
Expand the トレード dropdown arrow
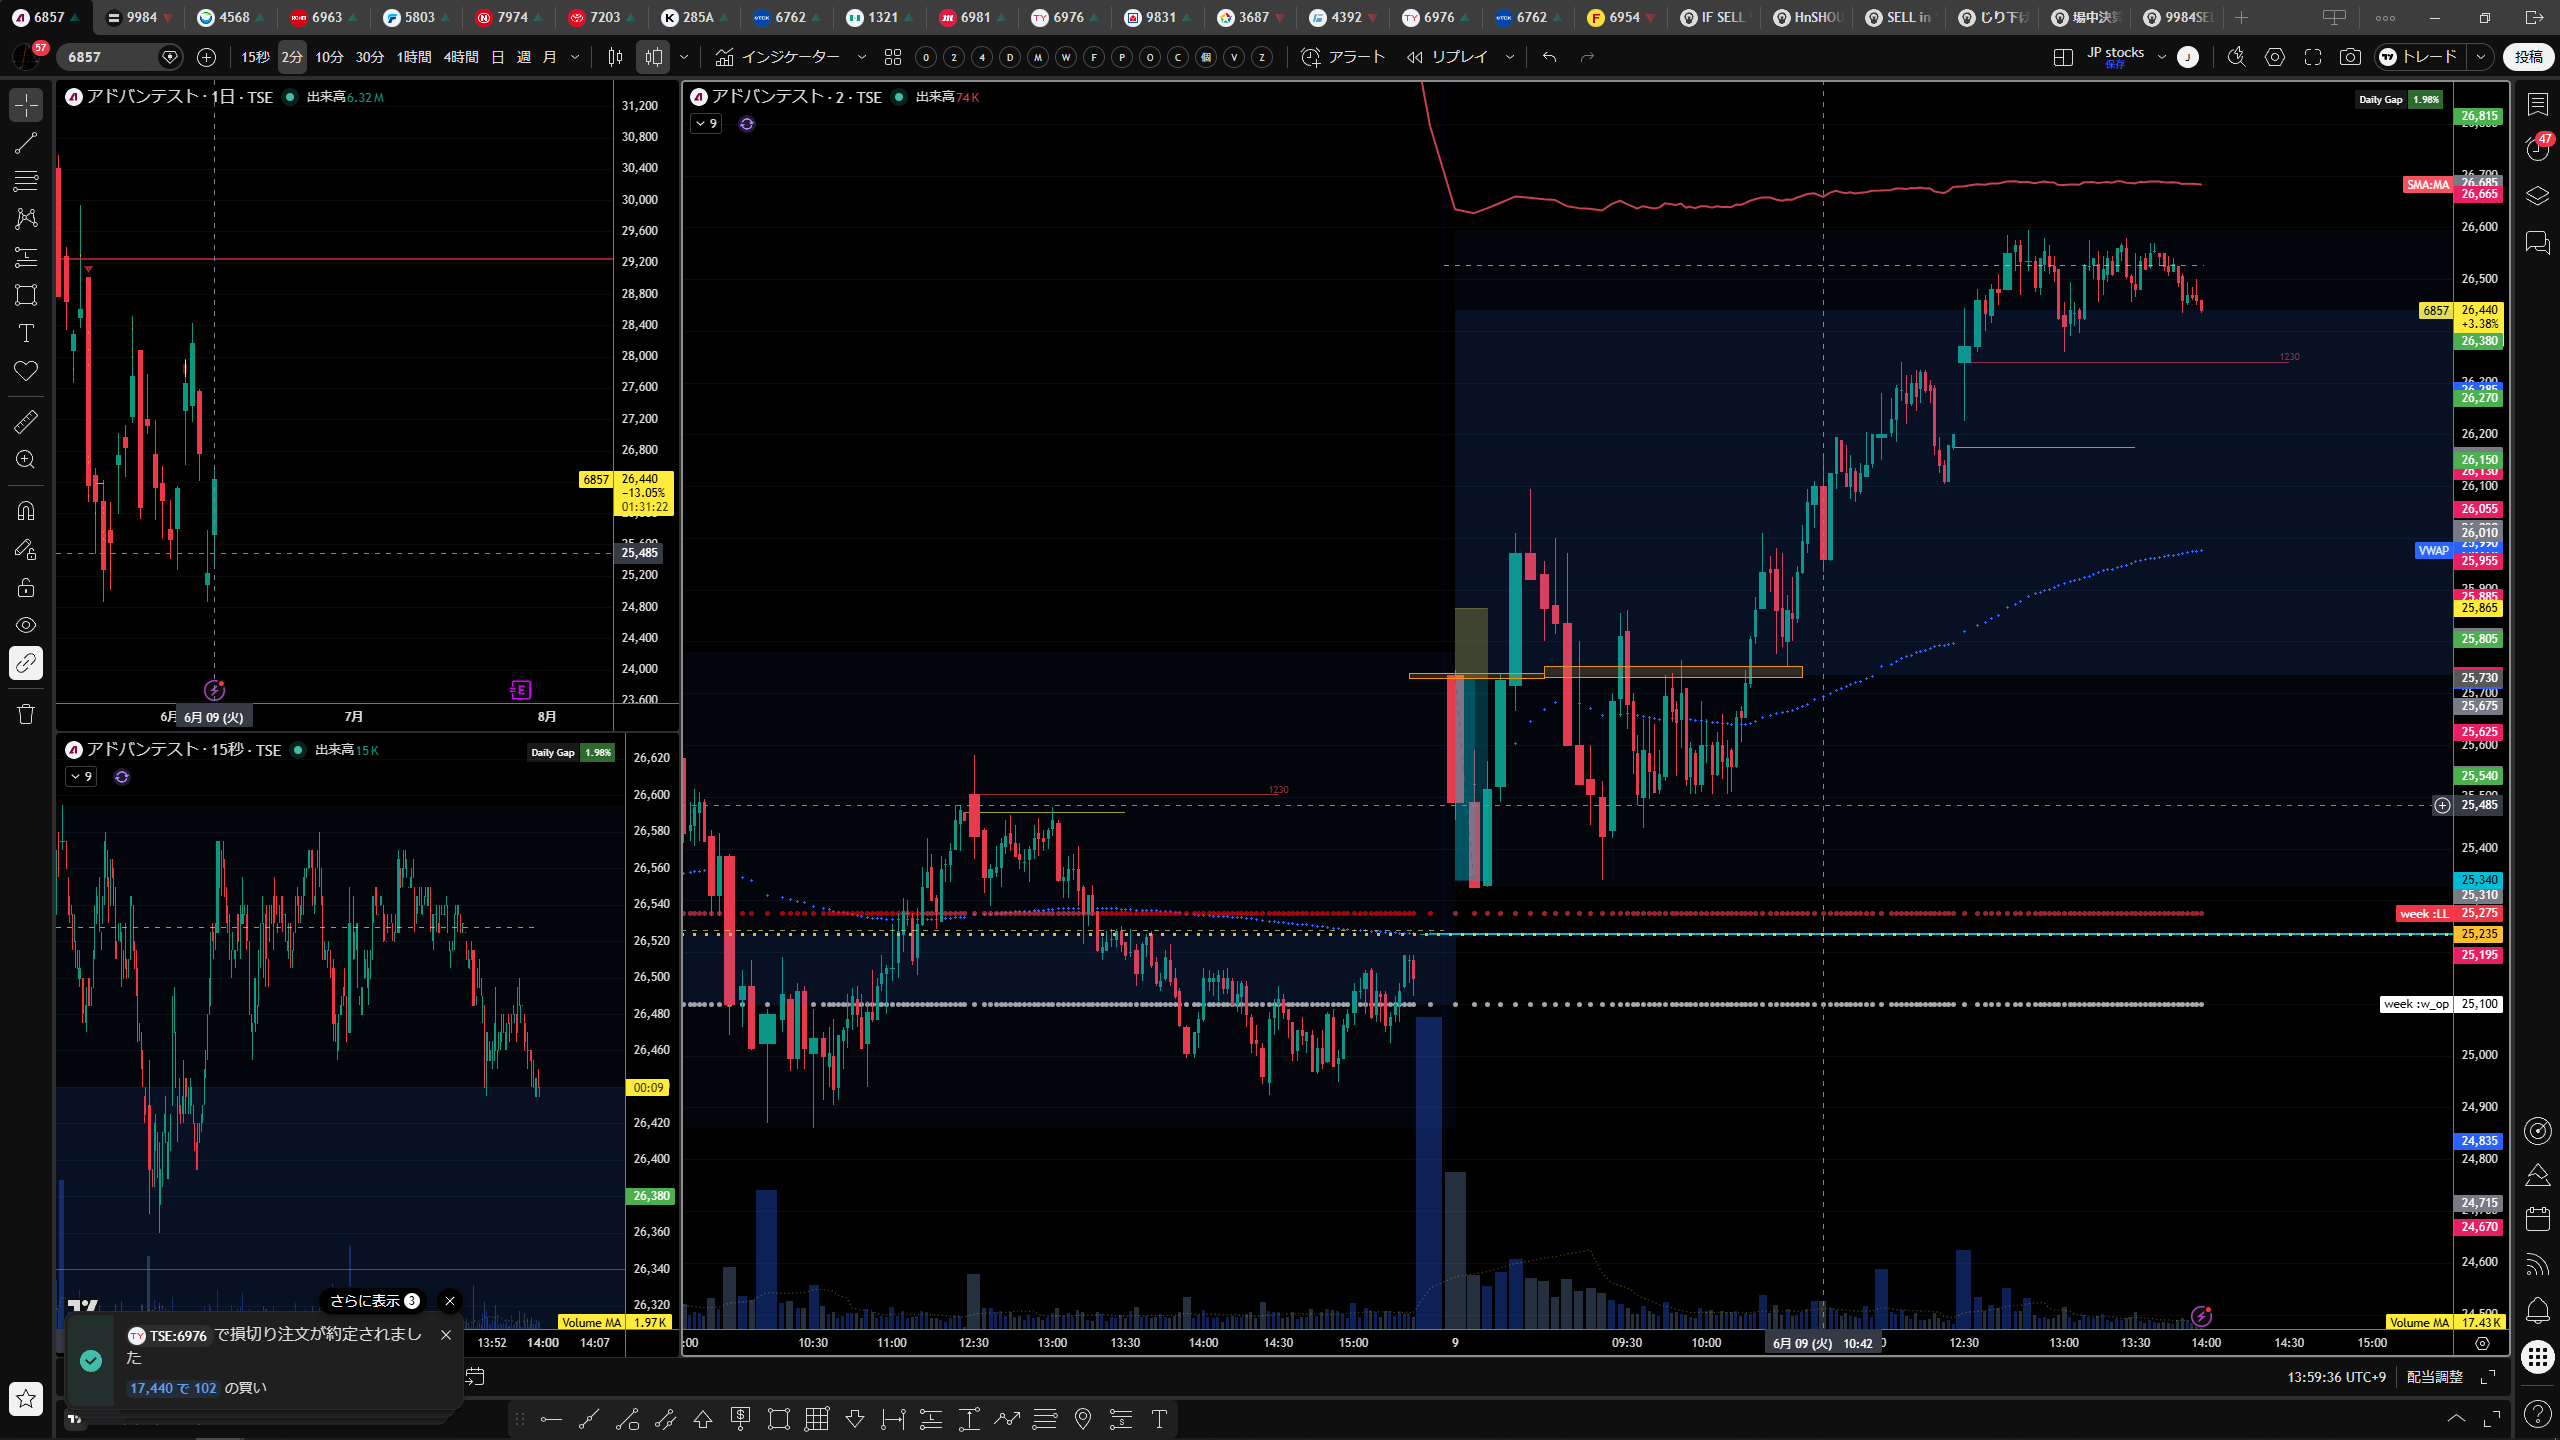2481,57
